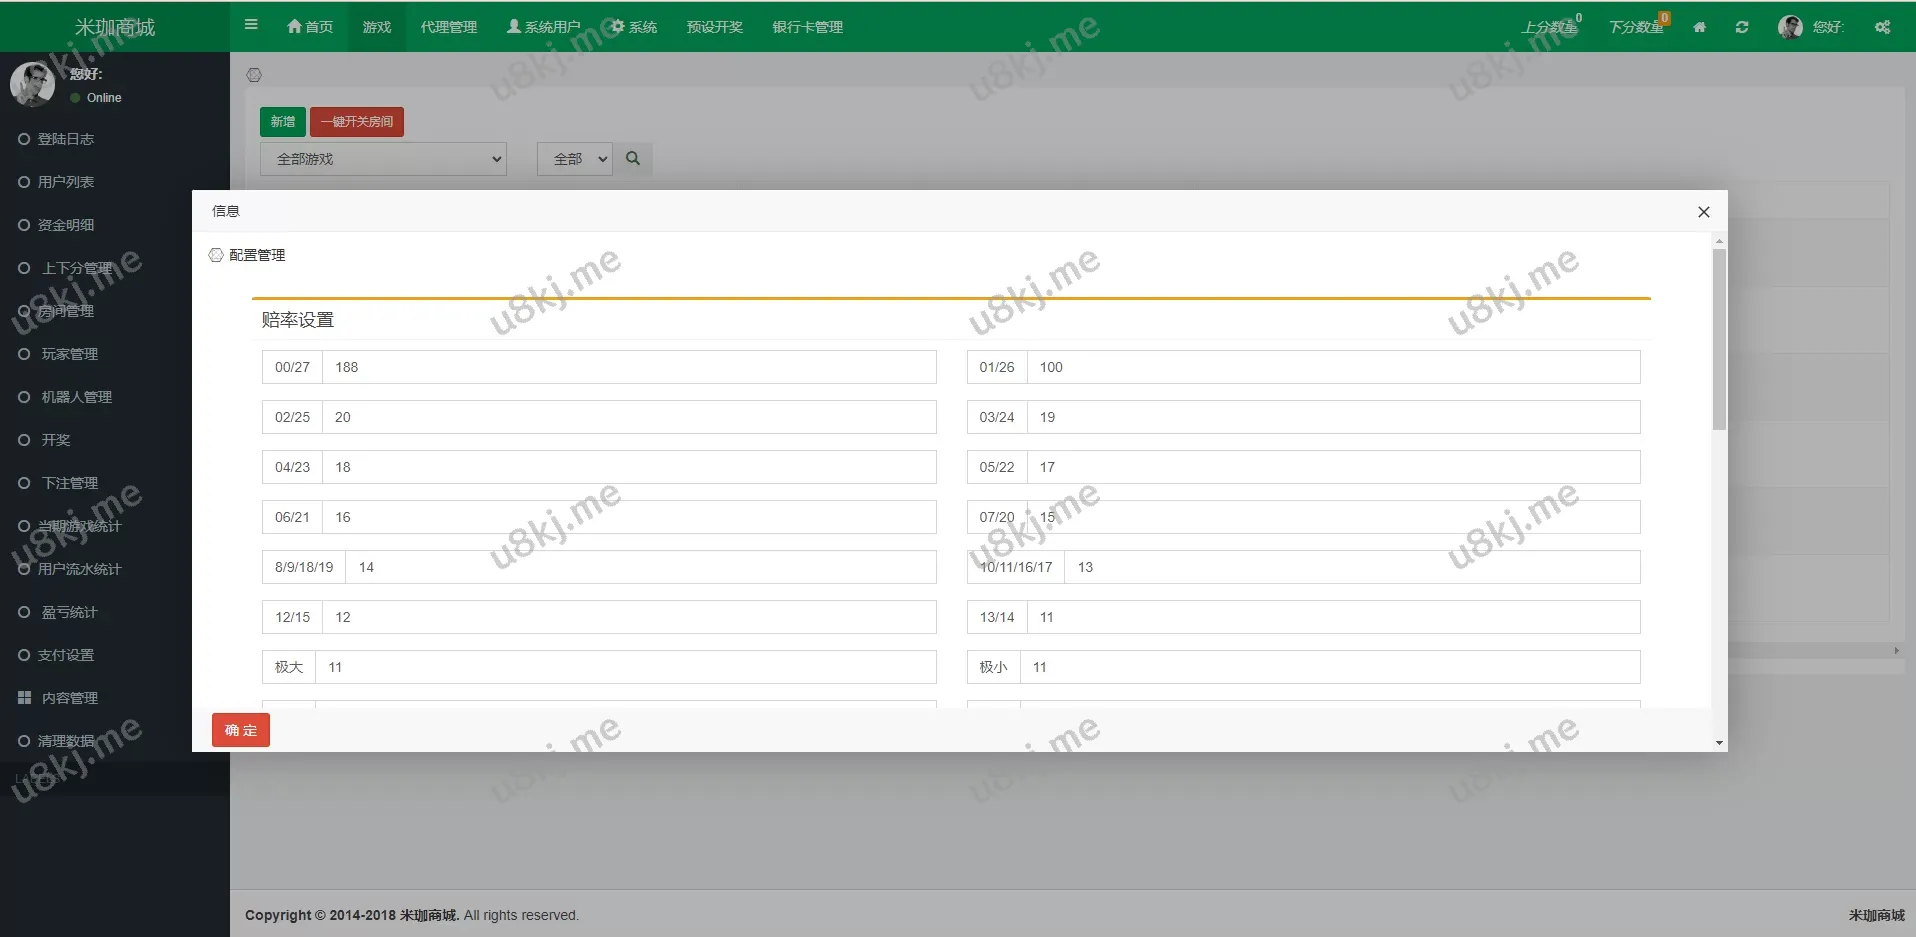Click the 一键开关房间 button
Viewport: 1916px width, 937px height.
pyautogui.click(x=356, y=122)
